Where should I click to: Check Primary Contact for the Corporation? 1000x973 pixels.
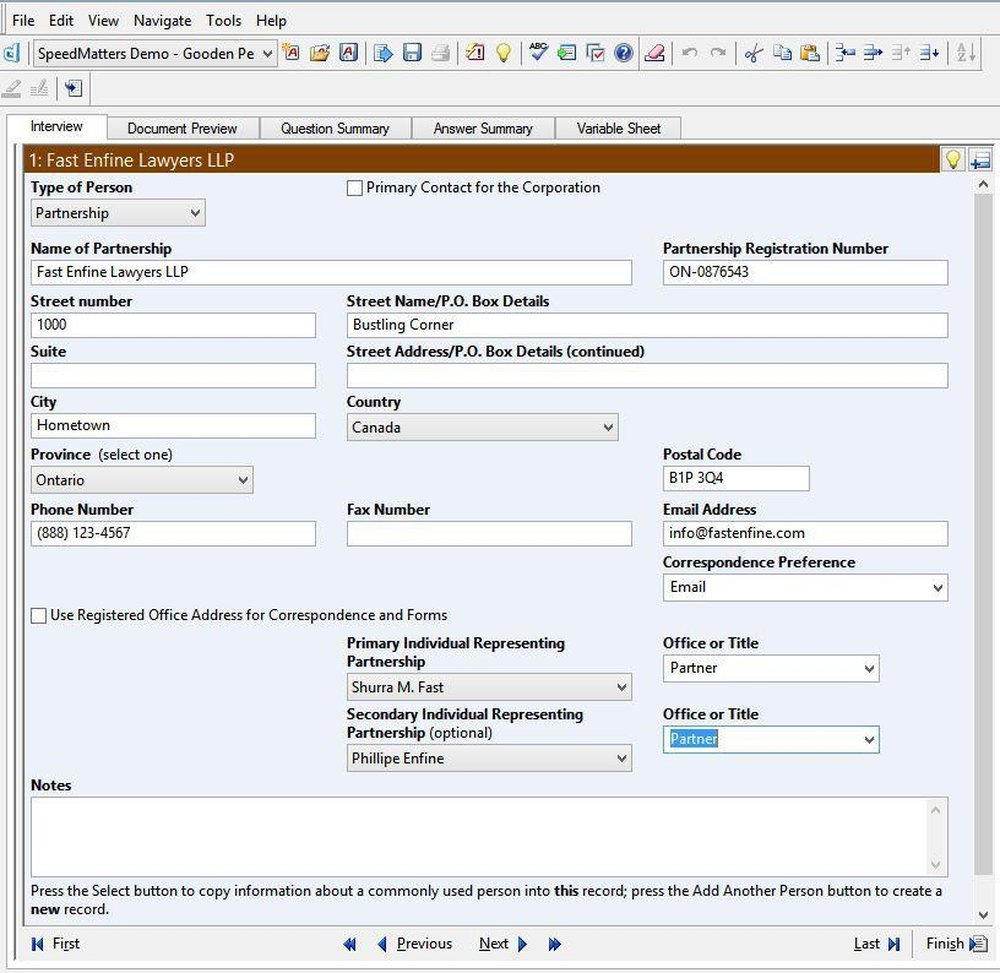(355, 188)
